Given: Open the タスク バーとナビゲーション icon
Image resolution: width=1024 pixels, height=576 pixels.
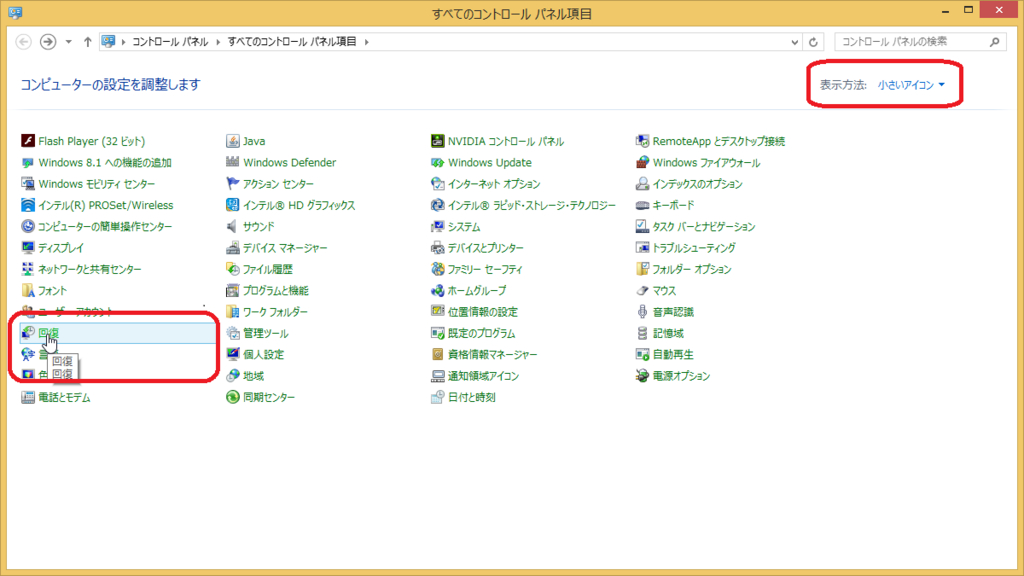Looking at the screenshot, I should (x=643, y=227).
